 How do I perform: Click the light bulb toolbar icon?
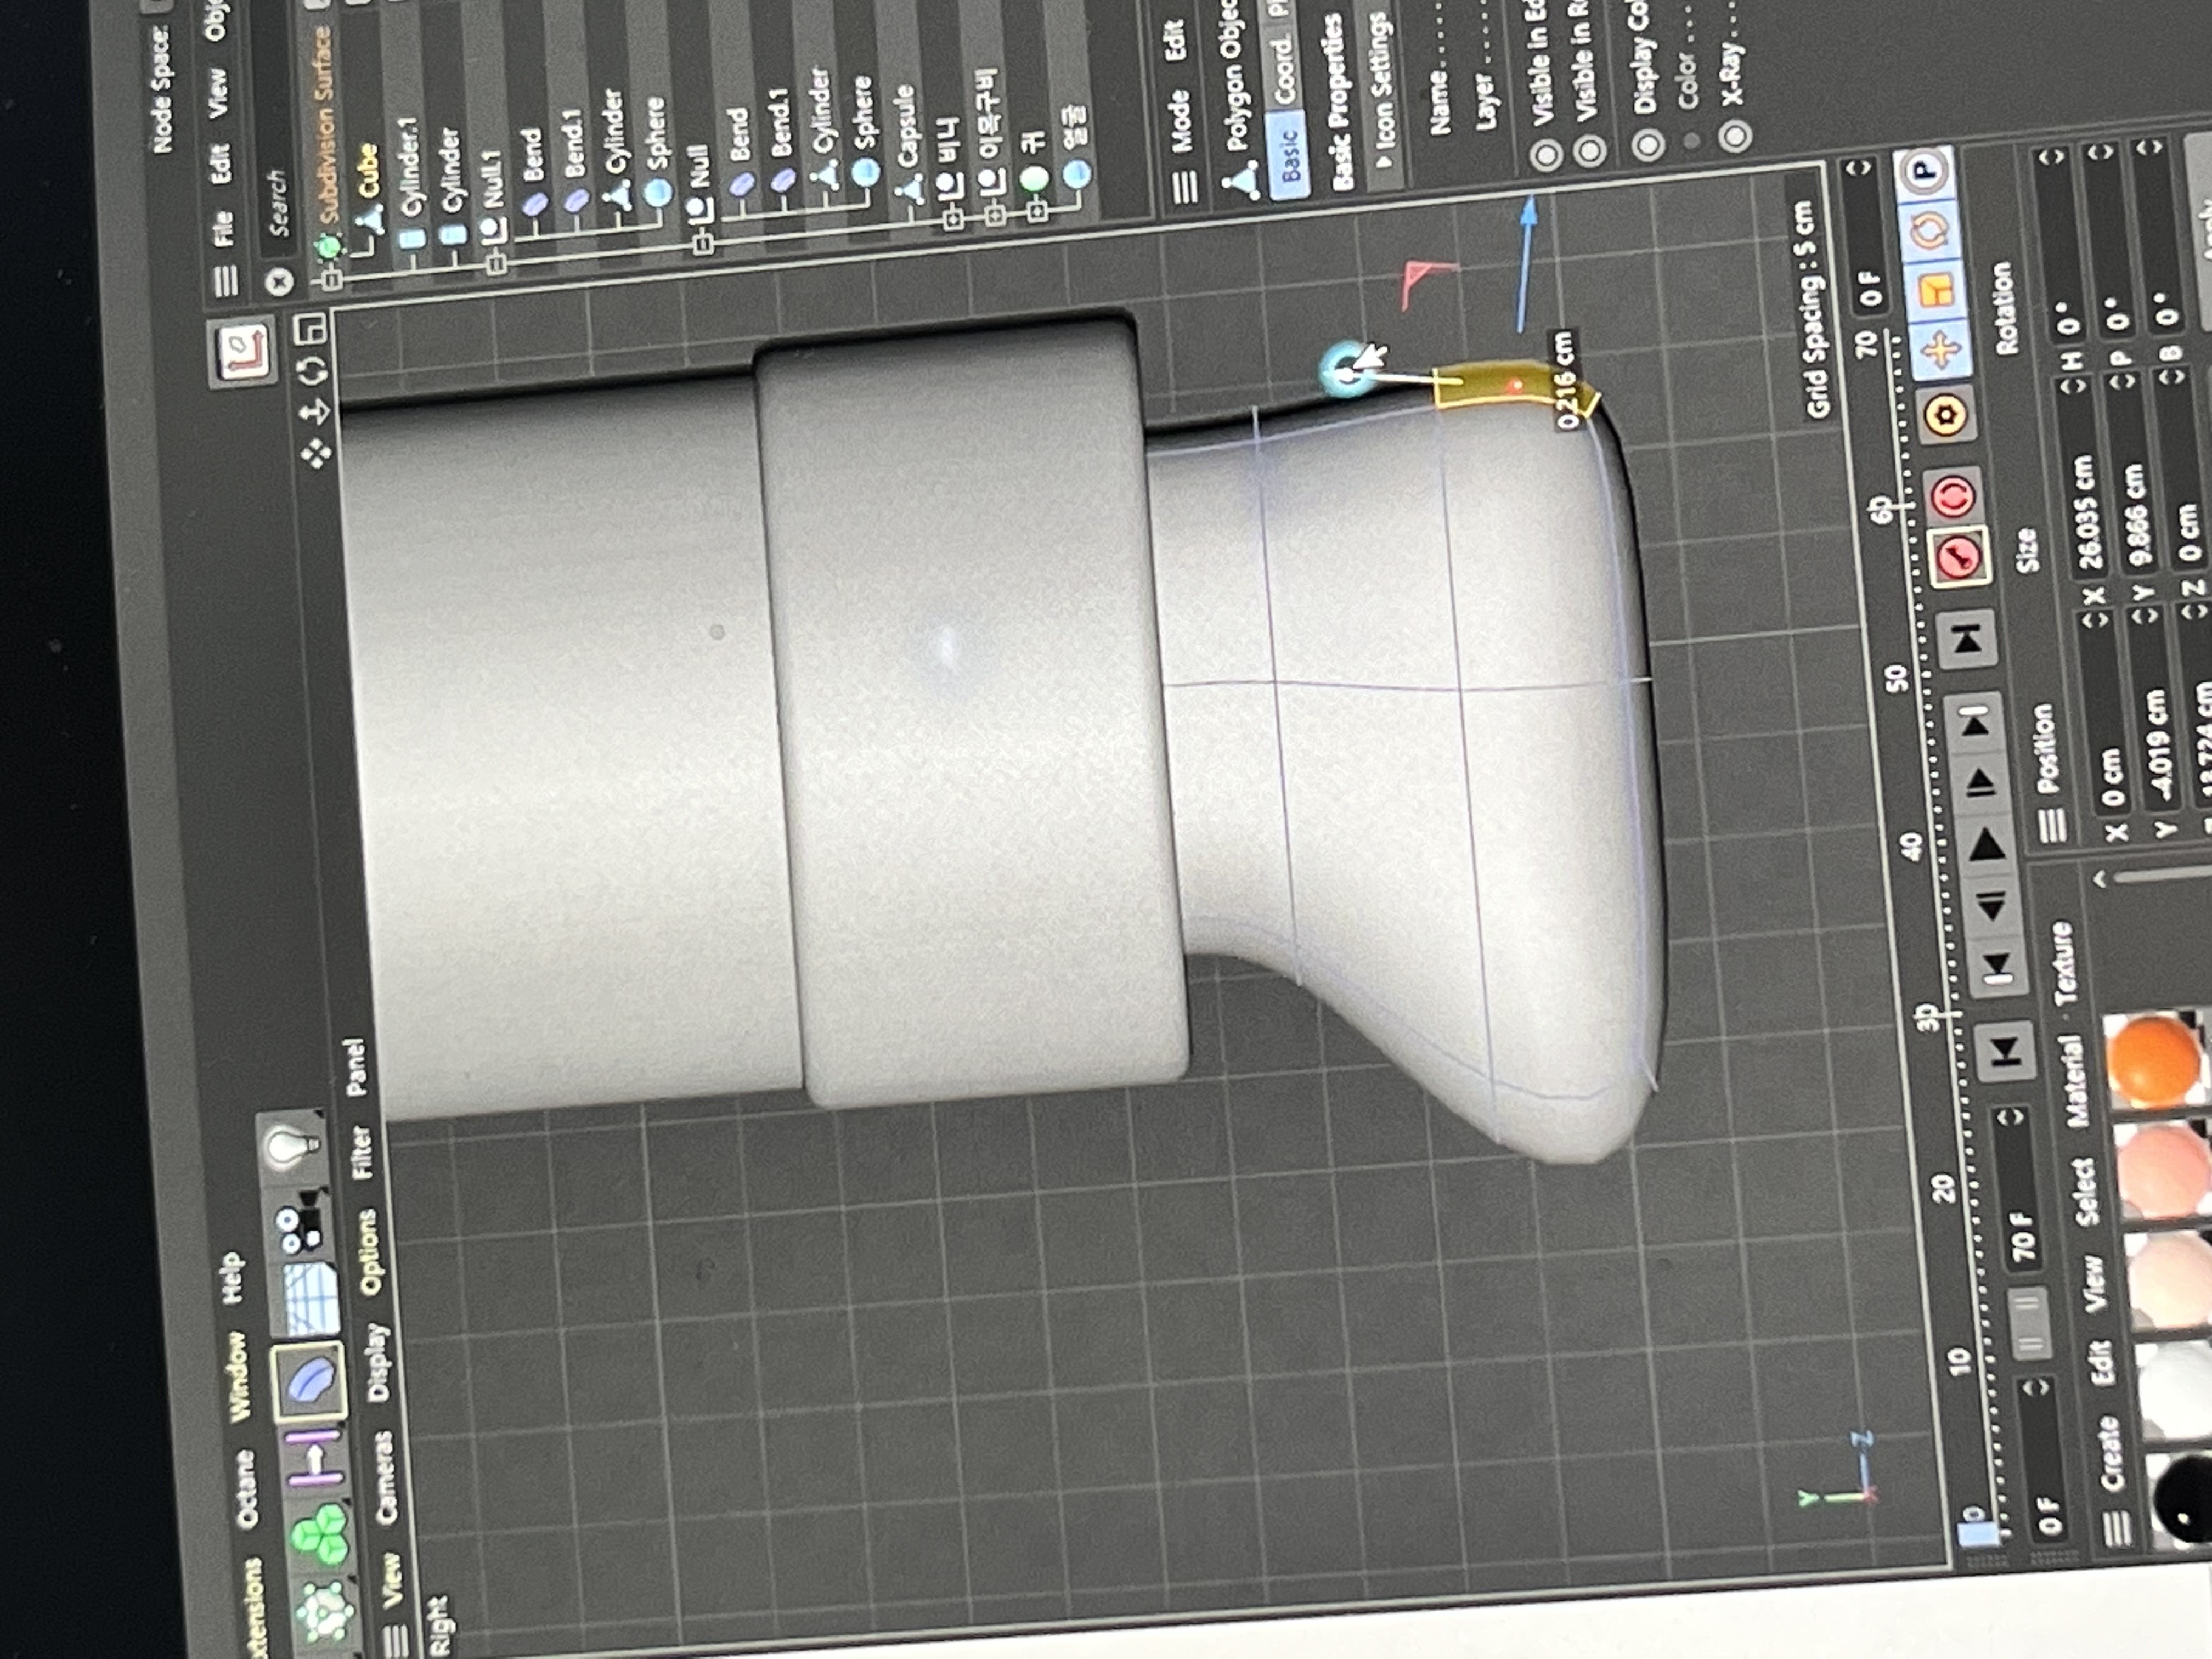pyautogui.click(x=294, y=1146)
